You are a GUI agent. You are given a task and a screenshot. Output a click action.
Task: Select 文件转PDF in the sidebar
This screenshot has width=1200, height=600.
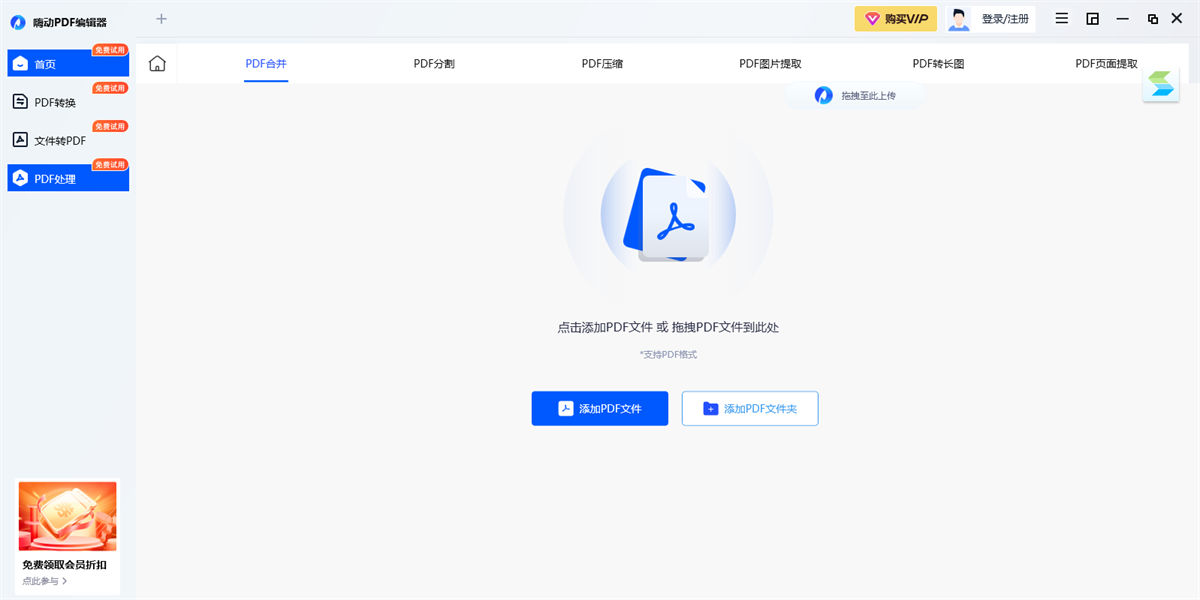pos(55,140)
